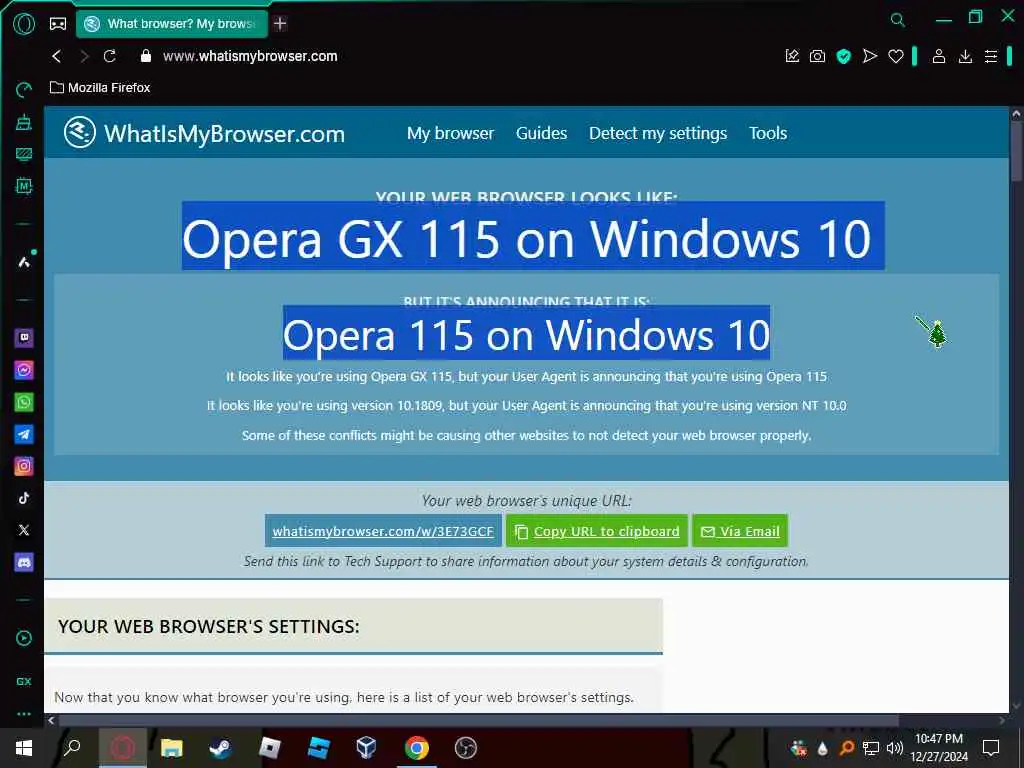Go back to previous page
The width and height of the screenshot is (1024, 768).
click(57, 56)
